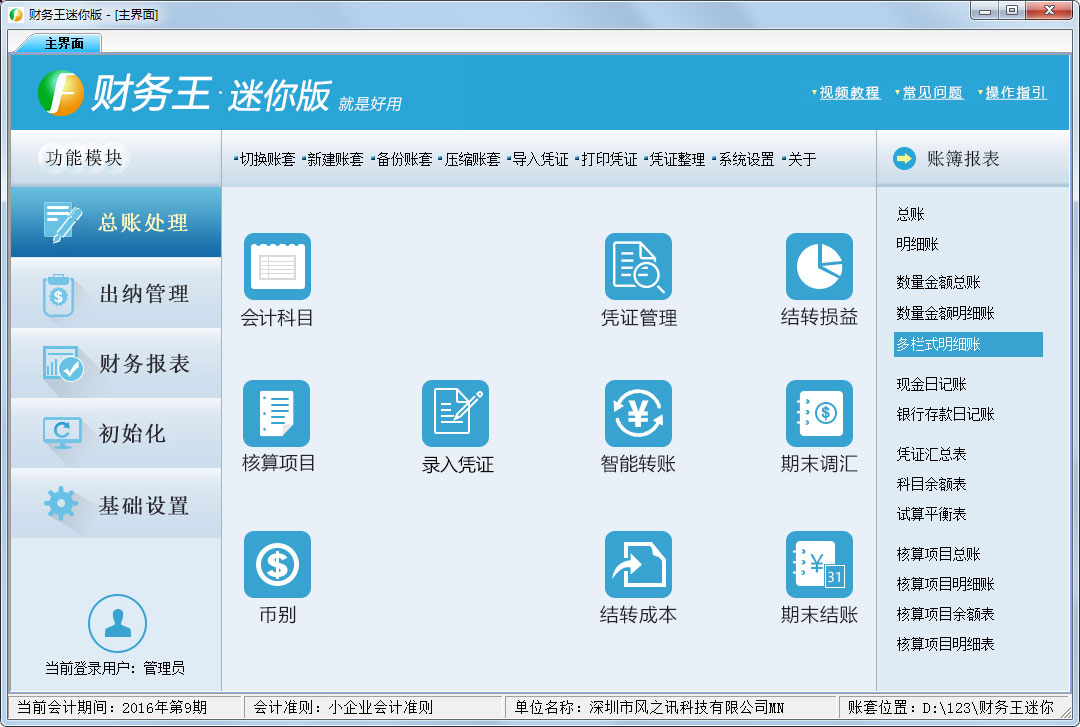This screenshot has height=727, width=1080.
Task: Open the 会计科目 (Chart of Accounts) icon
Action: click(277, 267)
